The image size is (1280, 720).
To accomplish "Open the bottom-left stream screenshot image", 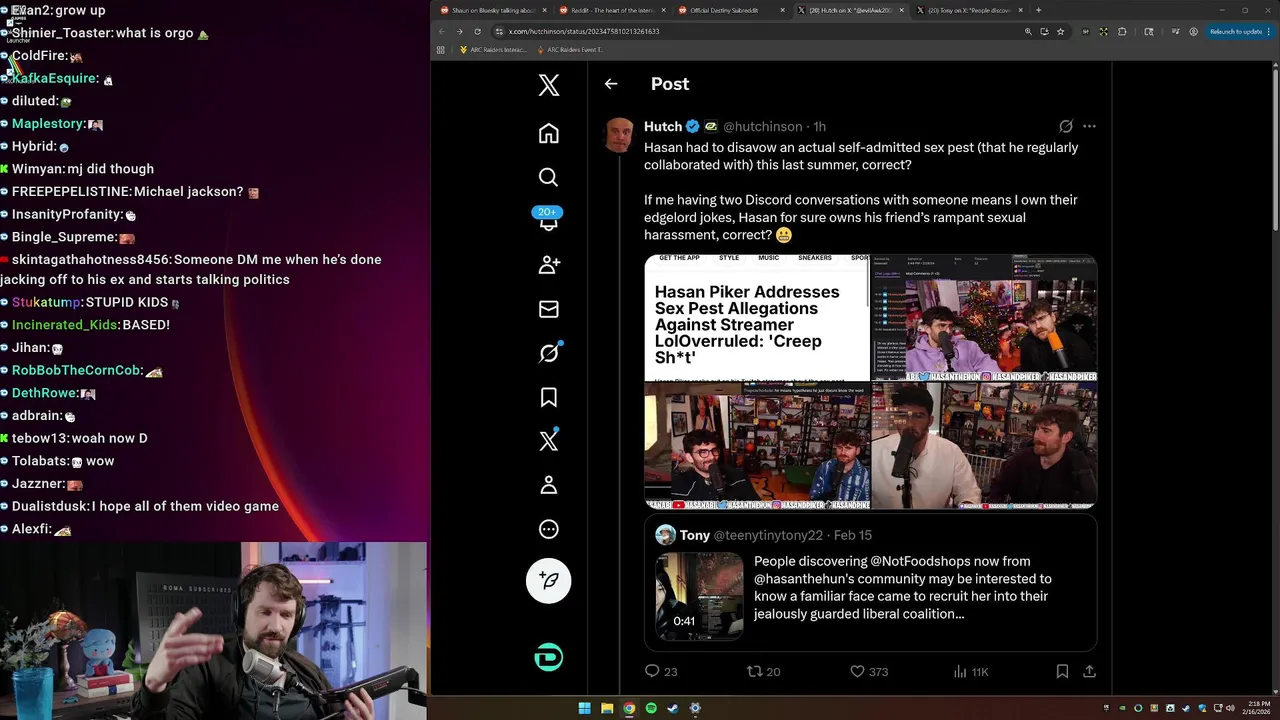I will click(757, 446).
